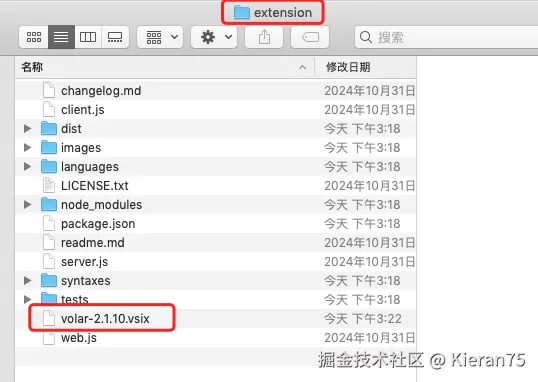Select the node_modules folder icon
Screen dimensions: 538x382
49,205
